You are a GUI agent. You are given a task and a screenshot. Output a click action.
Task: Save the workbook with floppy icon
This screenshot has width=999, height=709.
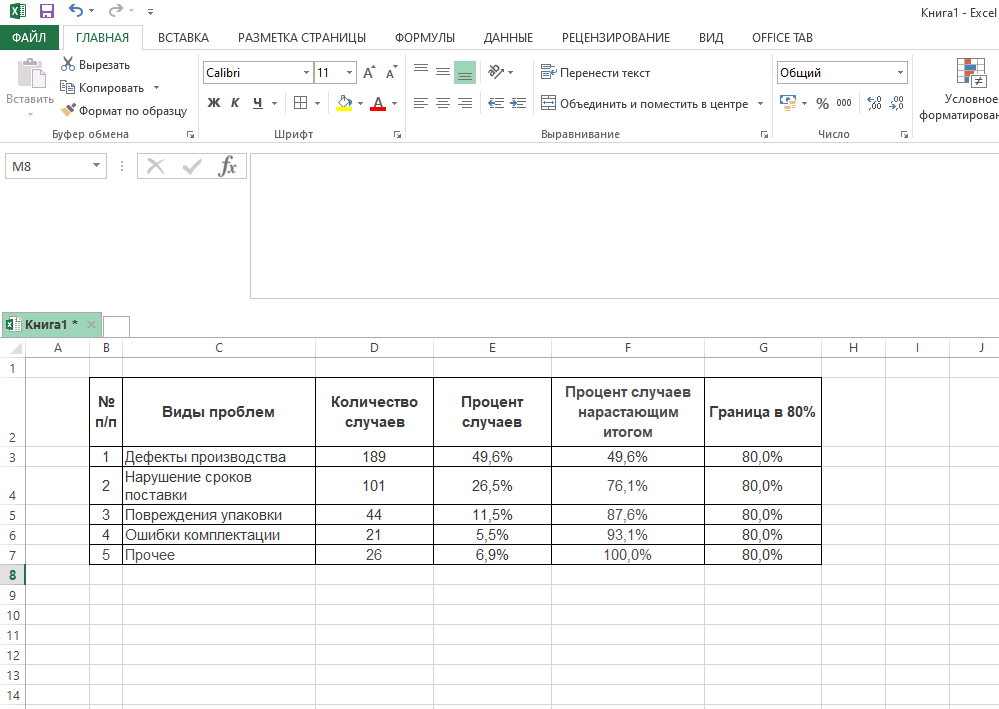click(x=47, y=11)
